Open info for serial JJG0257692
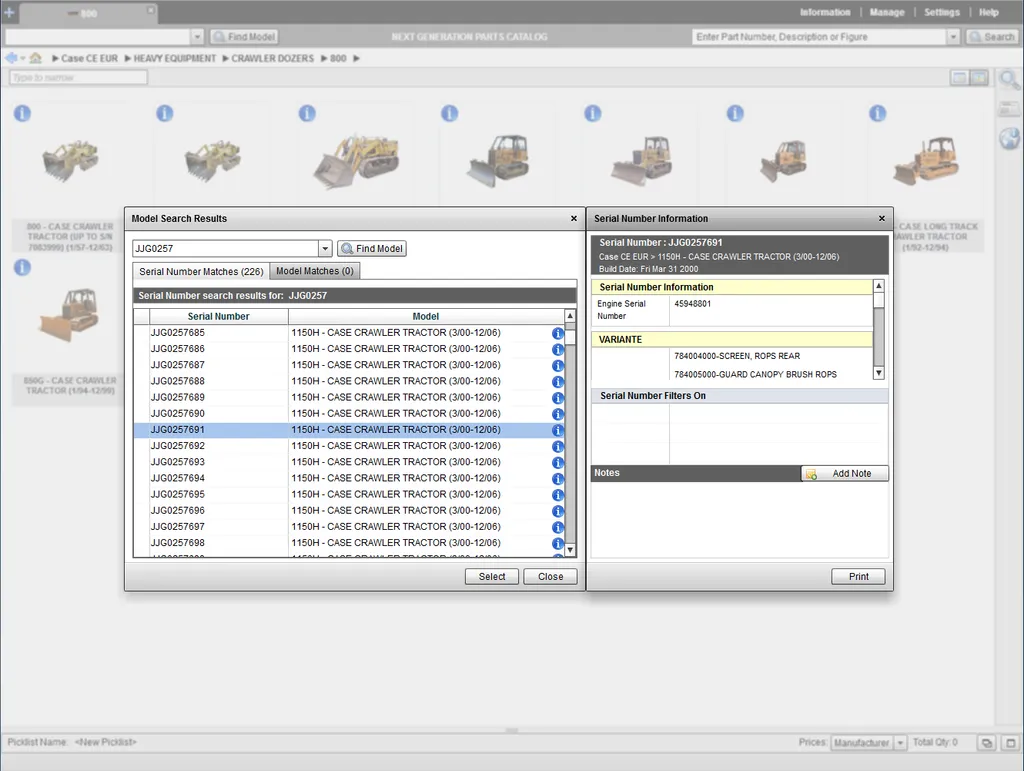 tap(558, 447)
